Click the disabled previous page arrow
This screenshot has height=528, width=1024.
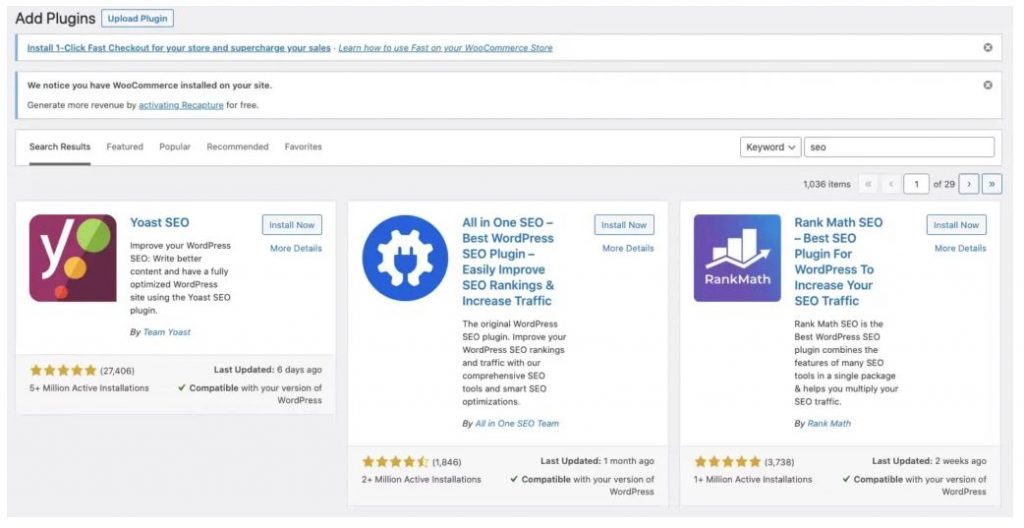[891, 184]
